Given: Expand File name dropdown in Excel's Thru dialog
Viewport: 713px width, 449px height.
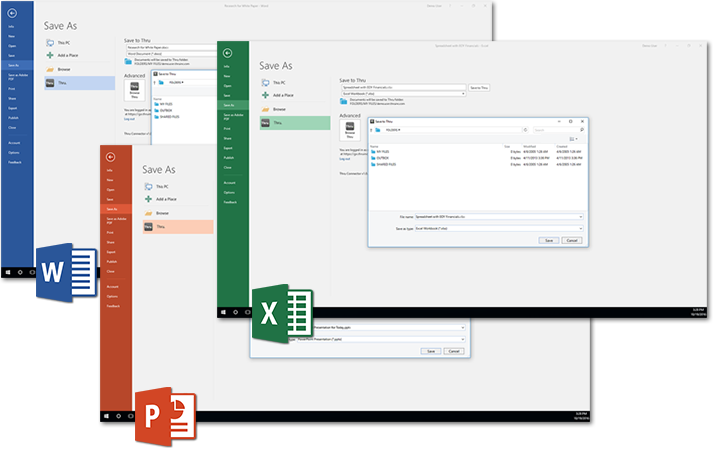Looking at the screenshot, I should pos(581,217).
